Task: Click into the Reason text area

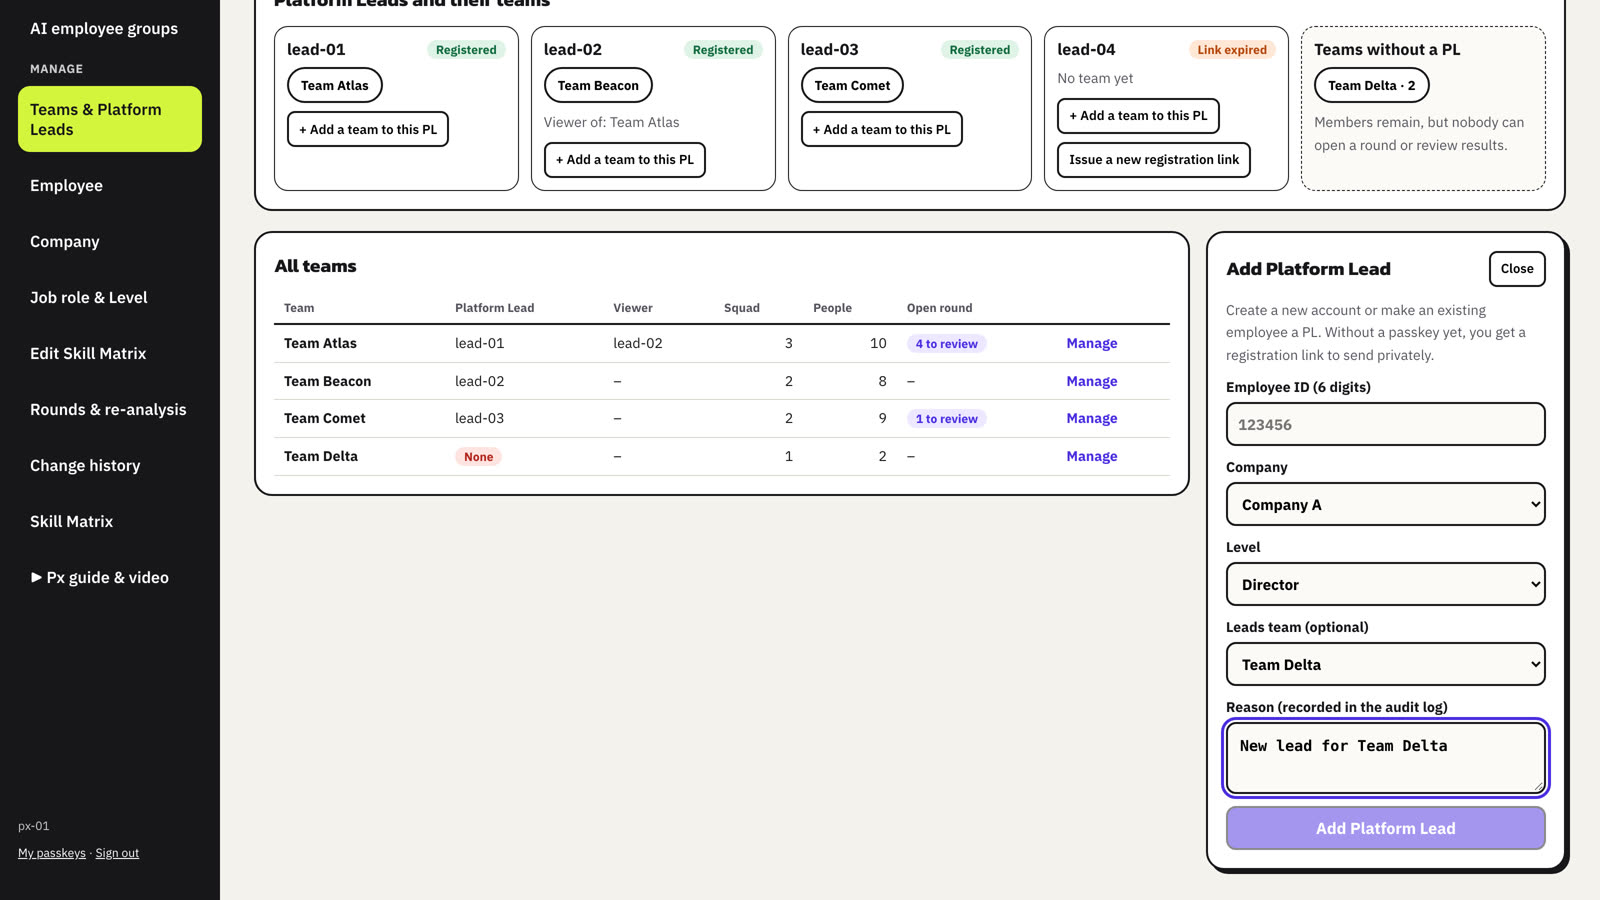Action: (1385, 758)
